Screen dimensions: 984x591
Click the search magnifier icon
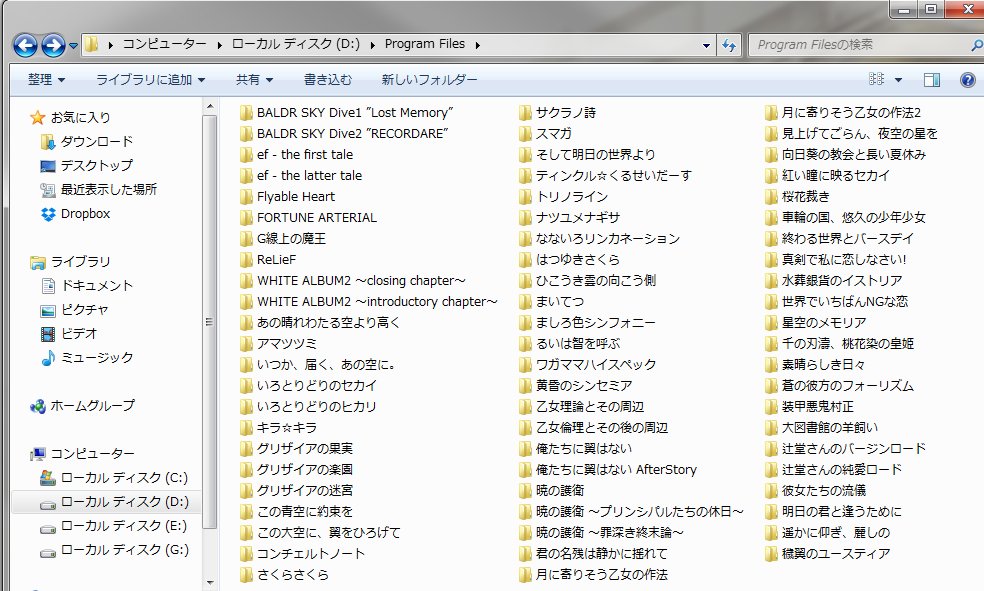[976, 45]
